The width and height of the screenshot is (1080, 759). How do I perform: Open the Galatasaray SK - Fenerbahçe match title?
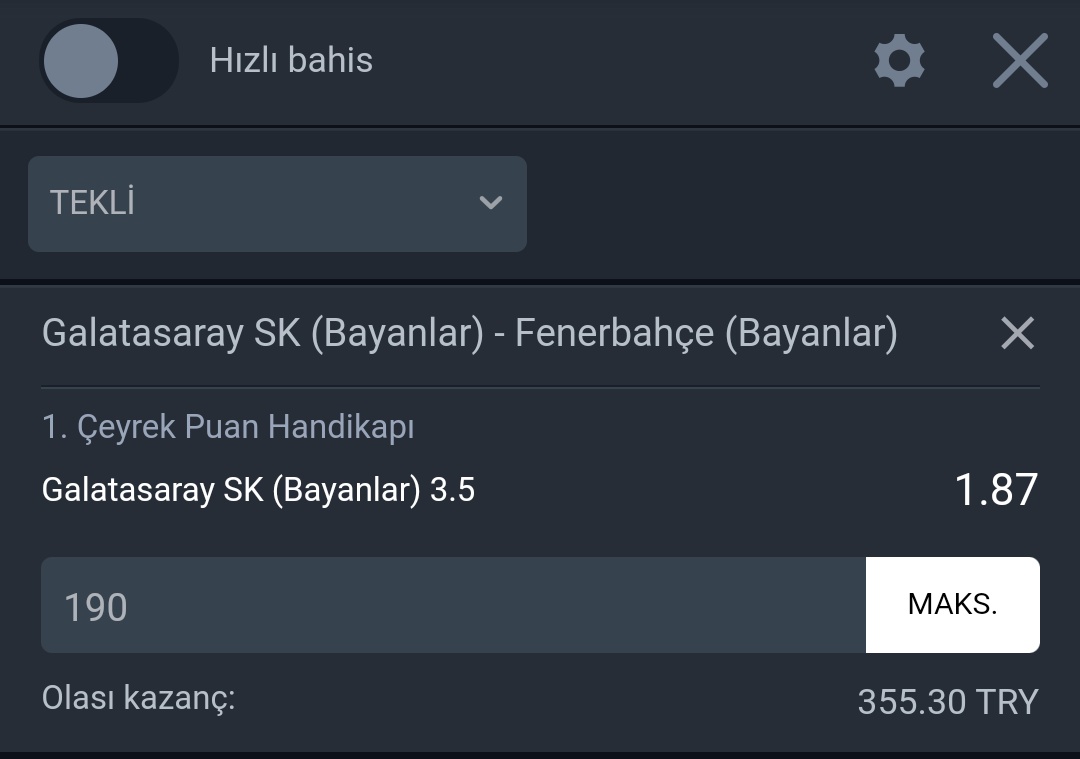click(x=470, y=333)
